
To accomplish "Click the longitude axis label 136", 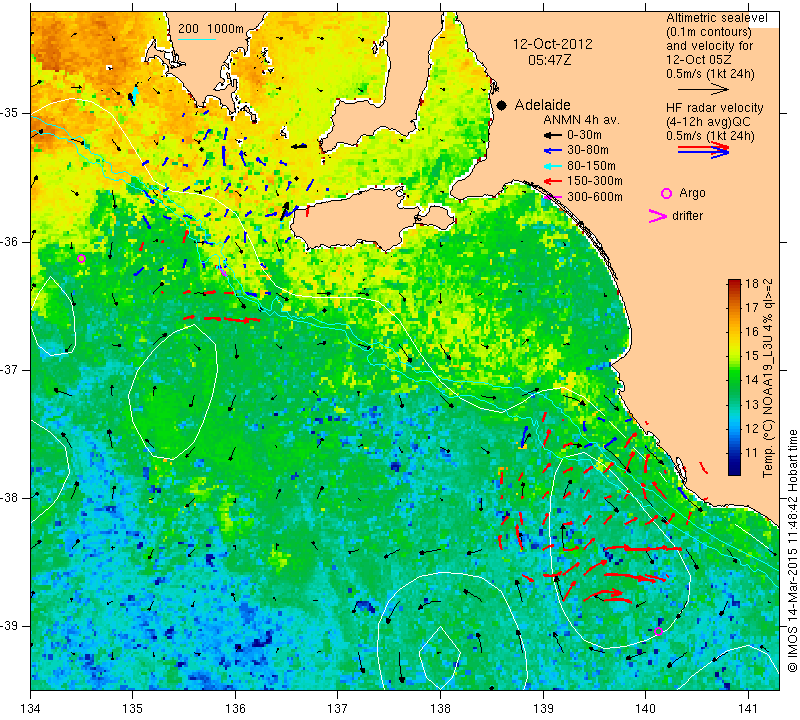I will [236, 709].
